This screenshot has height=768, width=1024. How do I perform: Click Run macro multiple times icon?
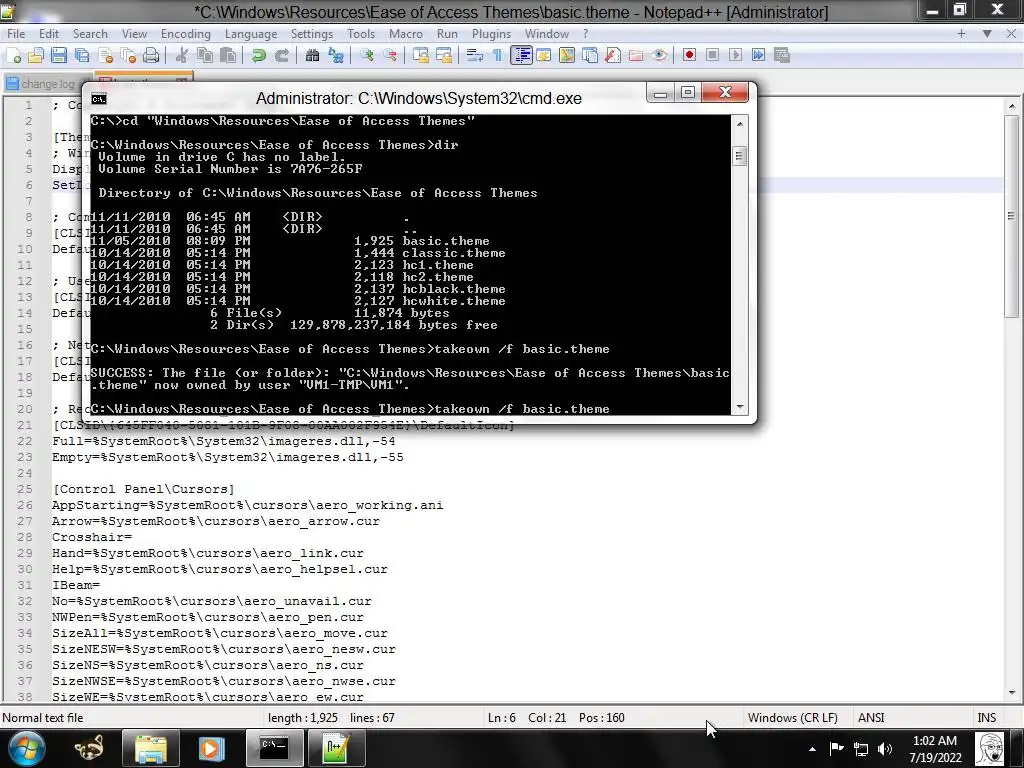[x=758, y=56]
